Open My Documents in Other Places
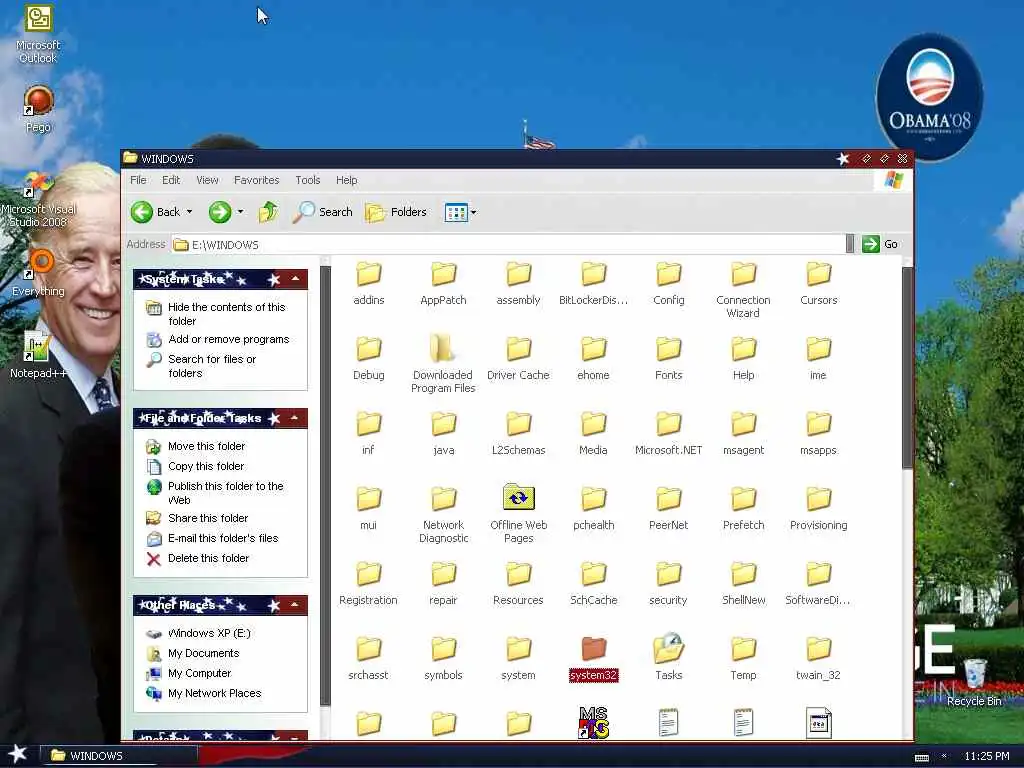 click(x=203, y=653)
